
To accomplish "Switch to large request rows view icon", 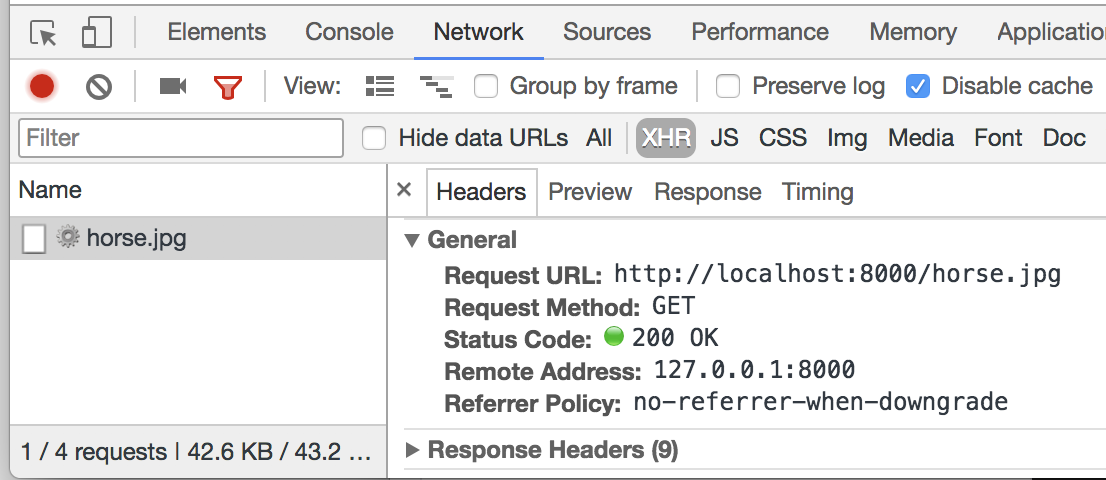I will coord(380,87).
